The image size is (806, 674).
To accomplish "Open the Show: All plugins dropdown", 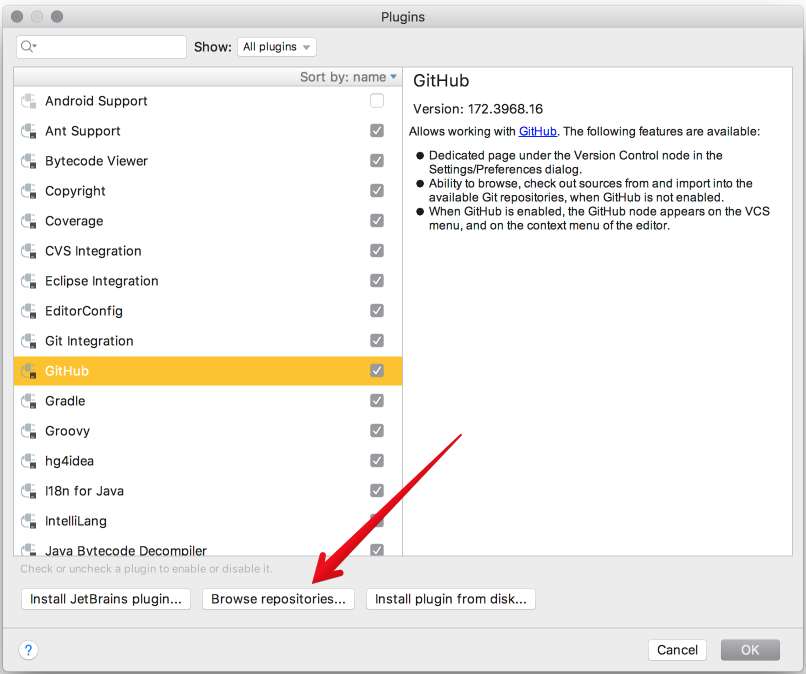I will pyautogui.click(x=277, y=47).
